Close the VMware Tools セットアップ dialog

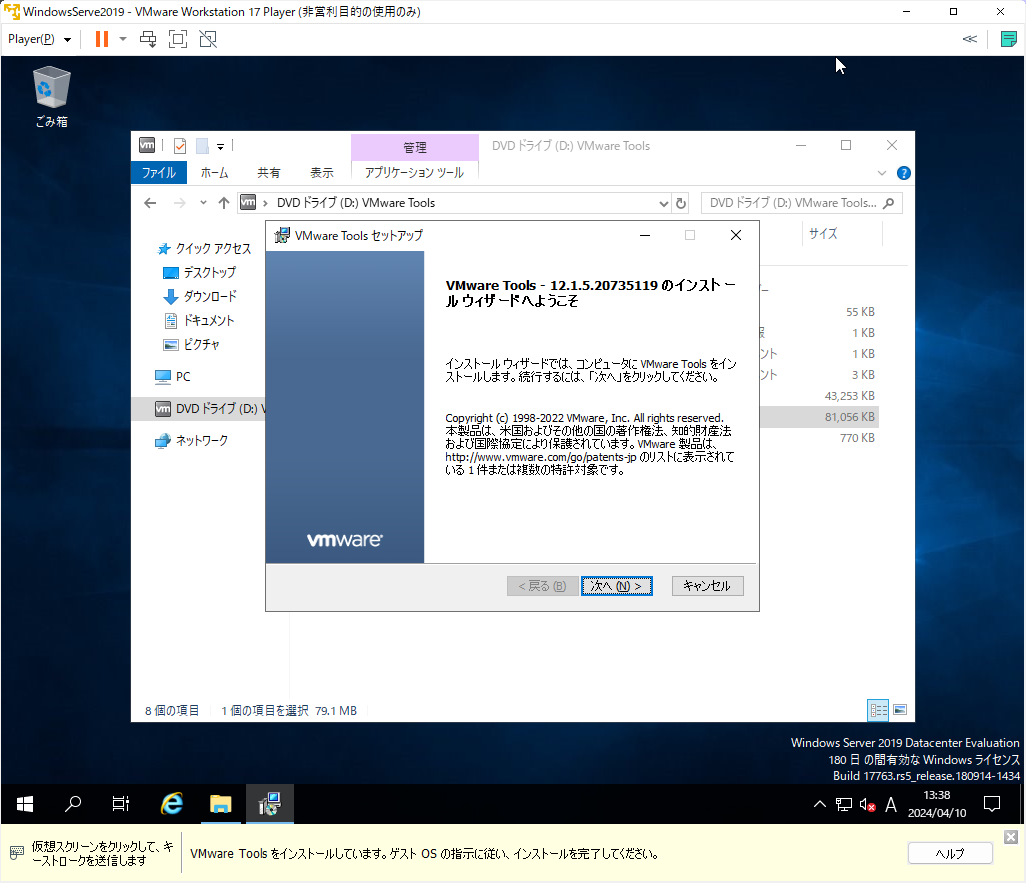[x=736, y=236]
